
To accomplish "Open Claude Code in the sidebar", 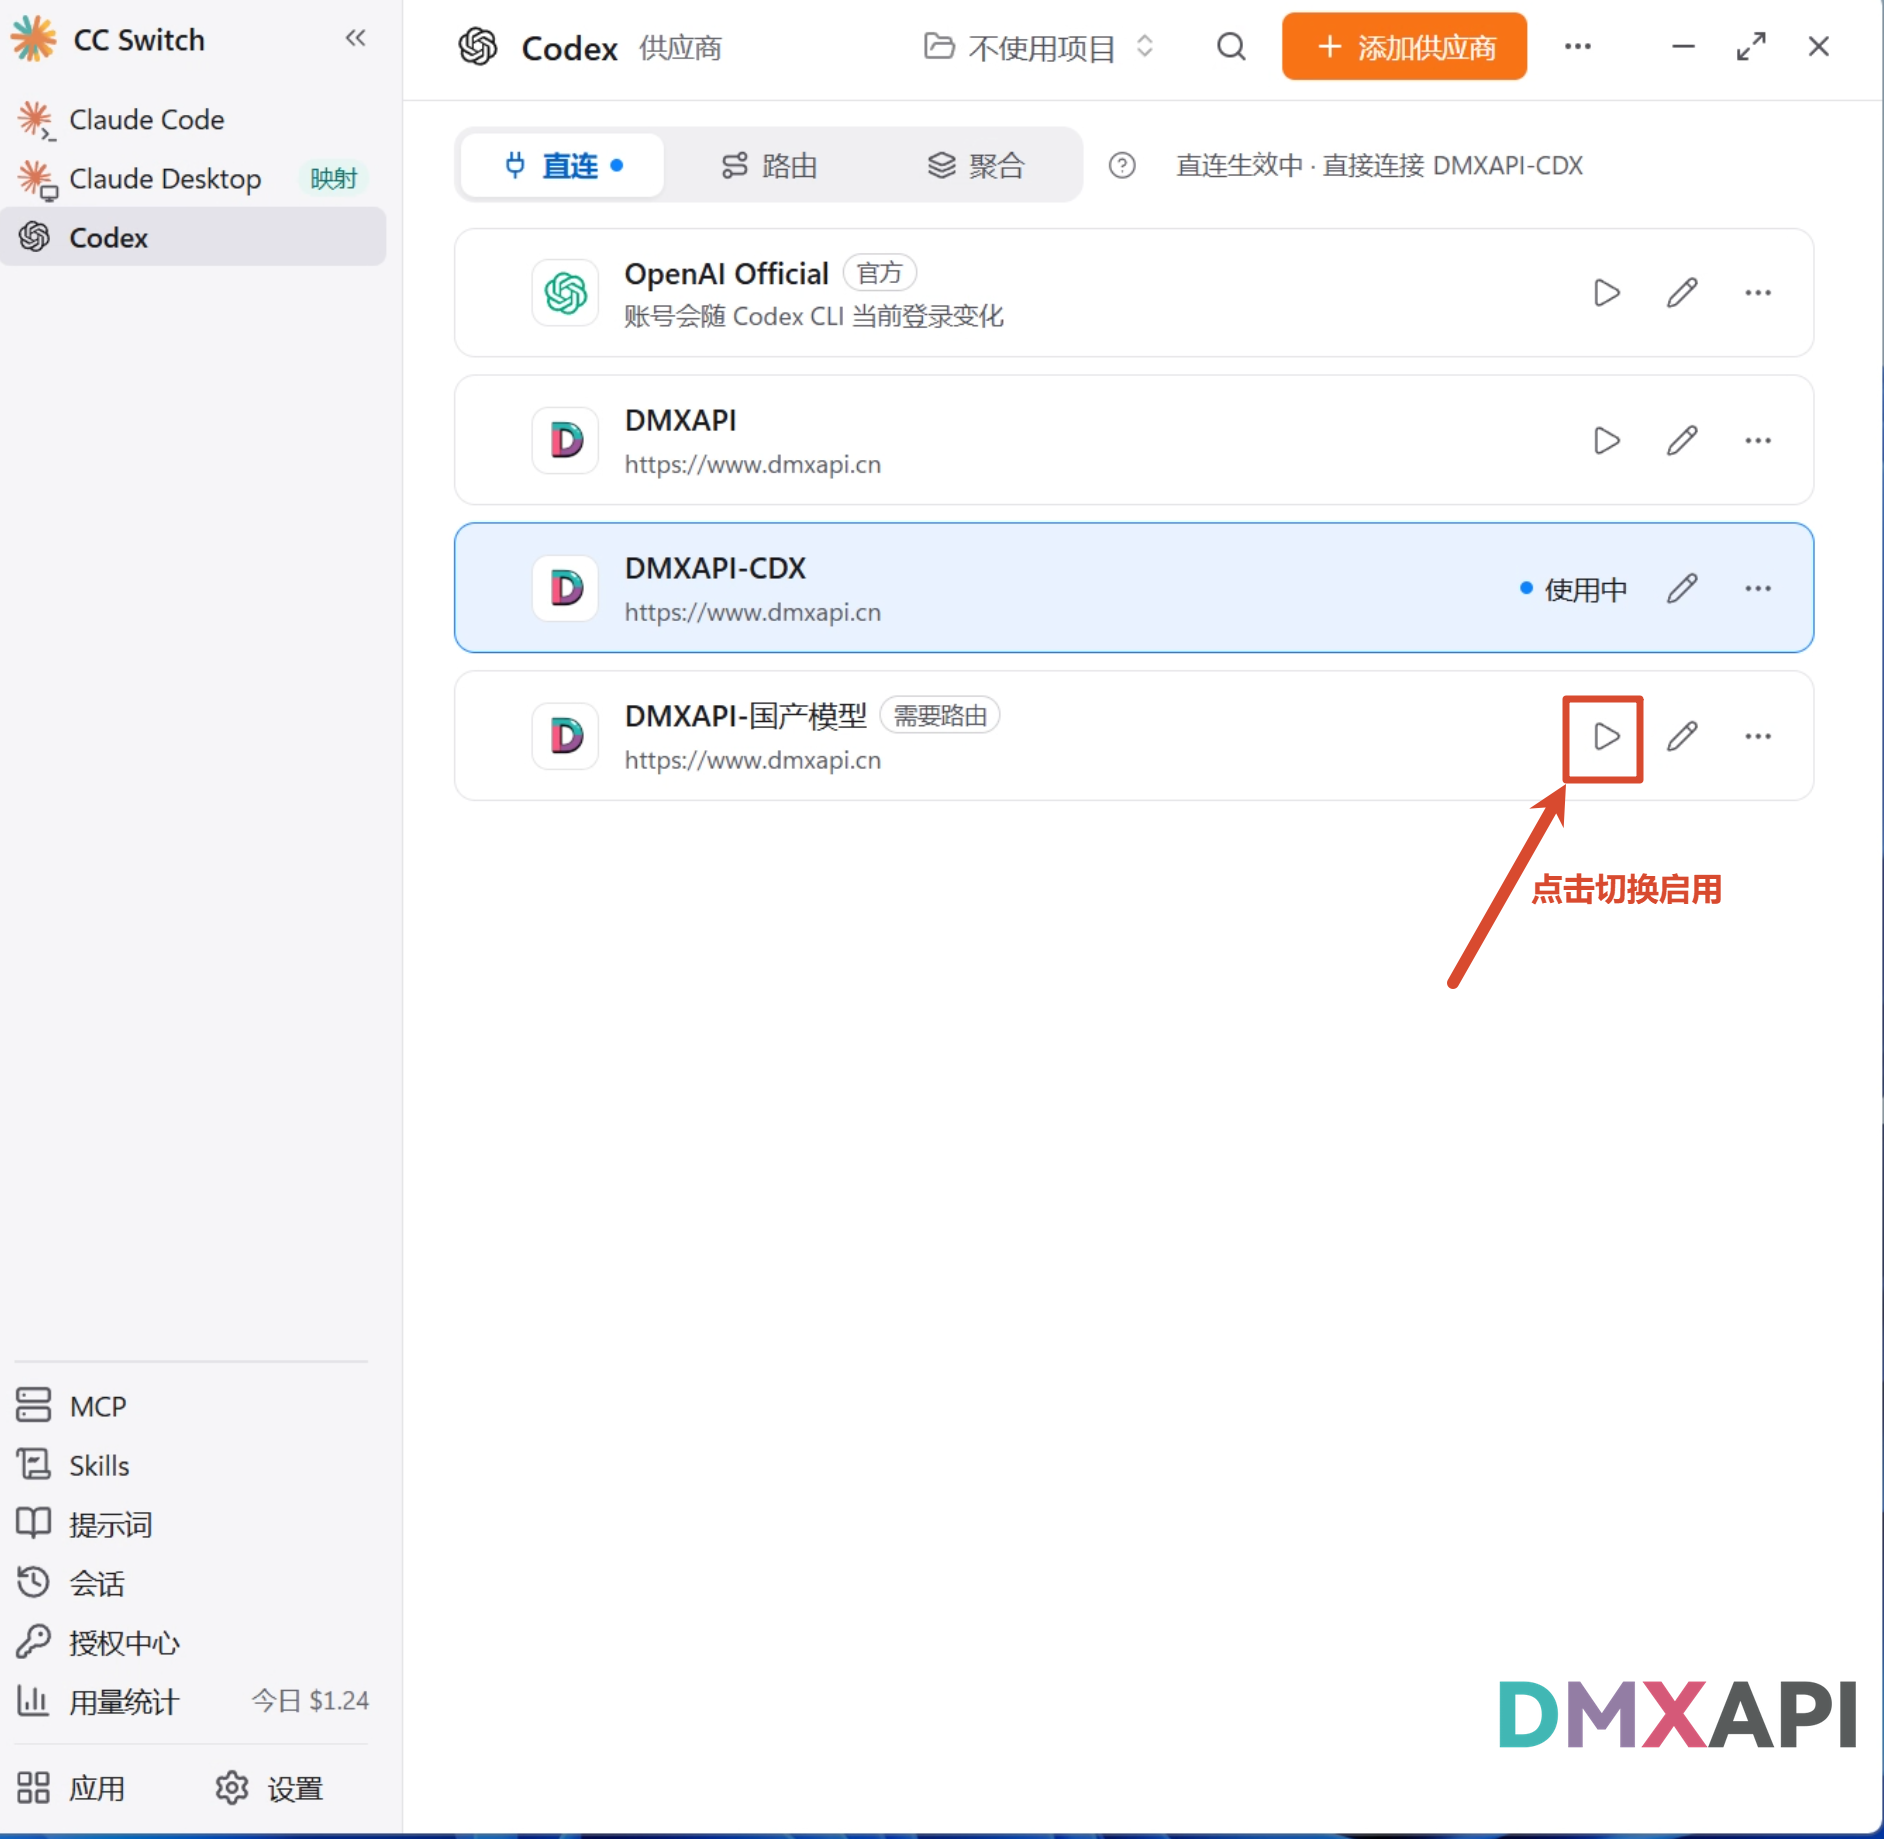I will coord(193,120).
